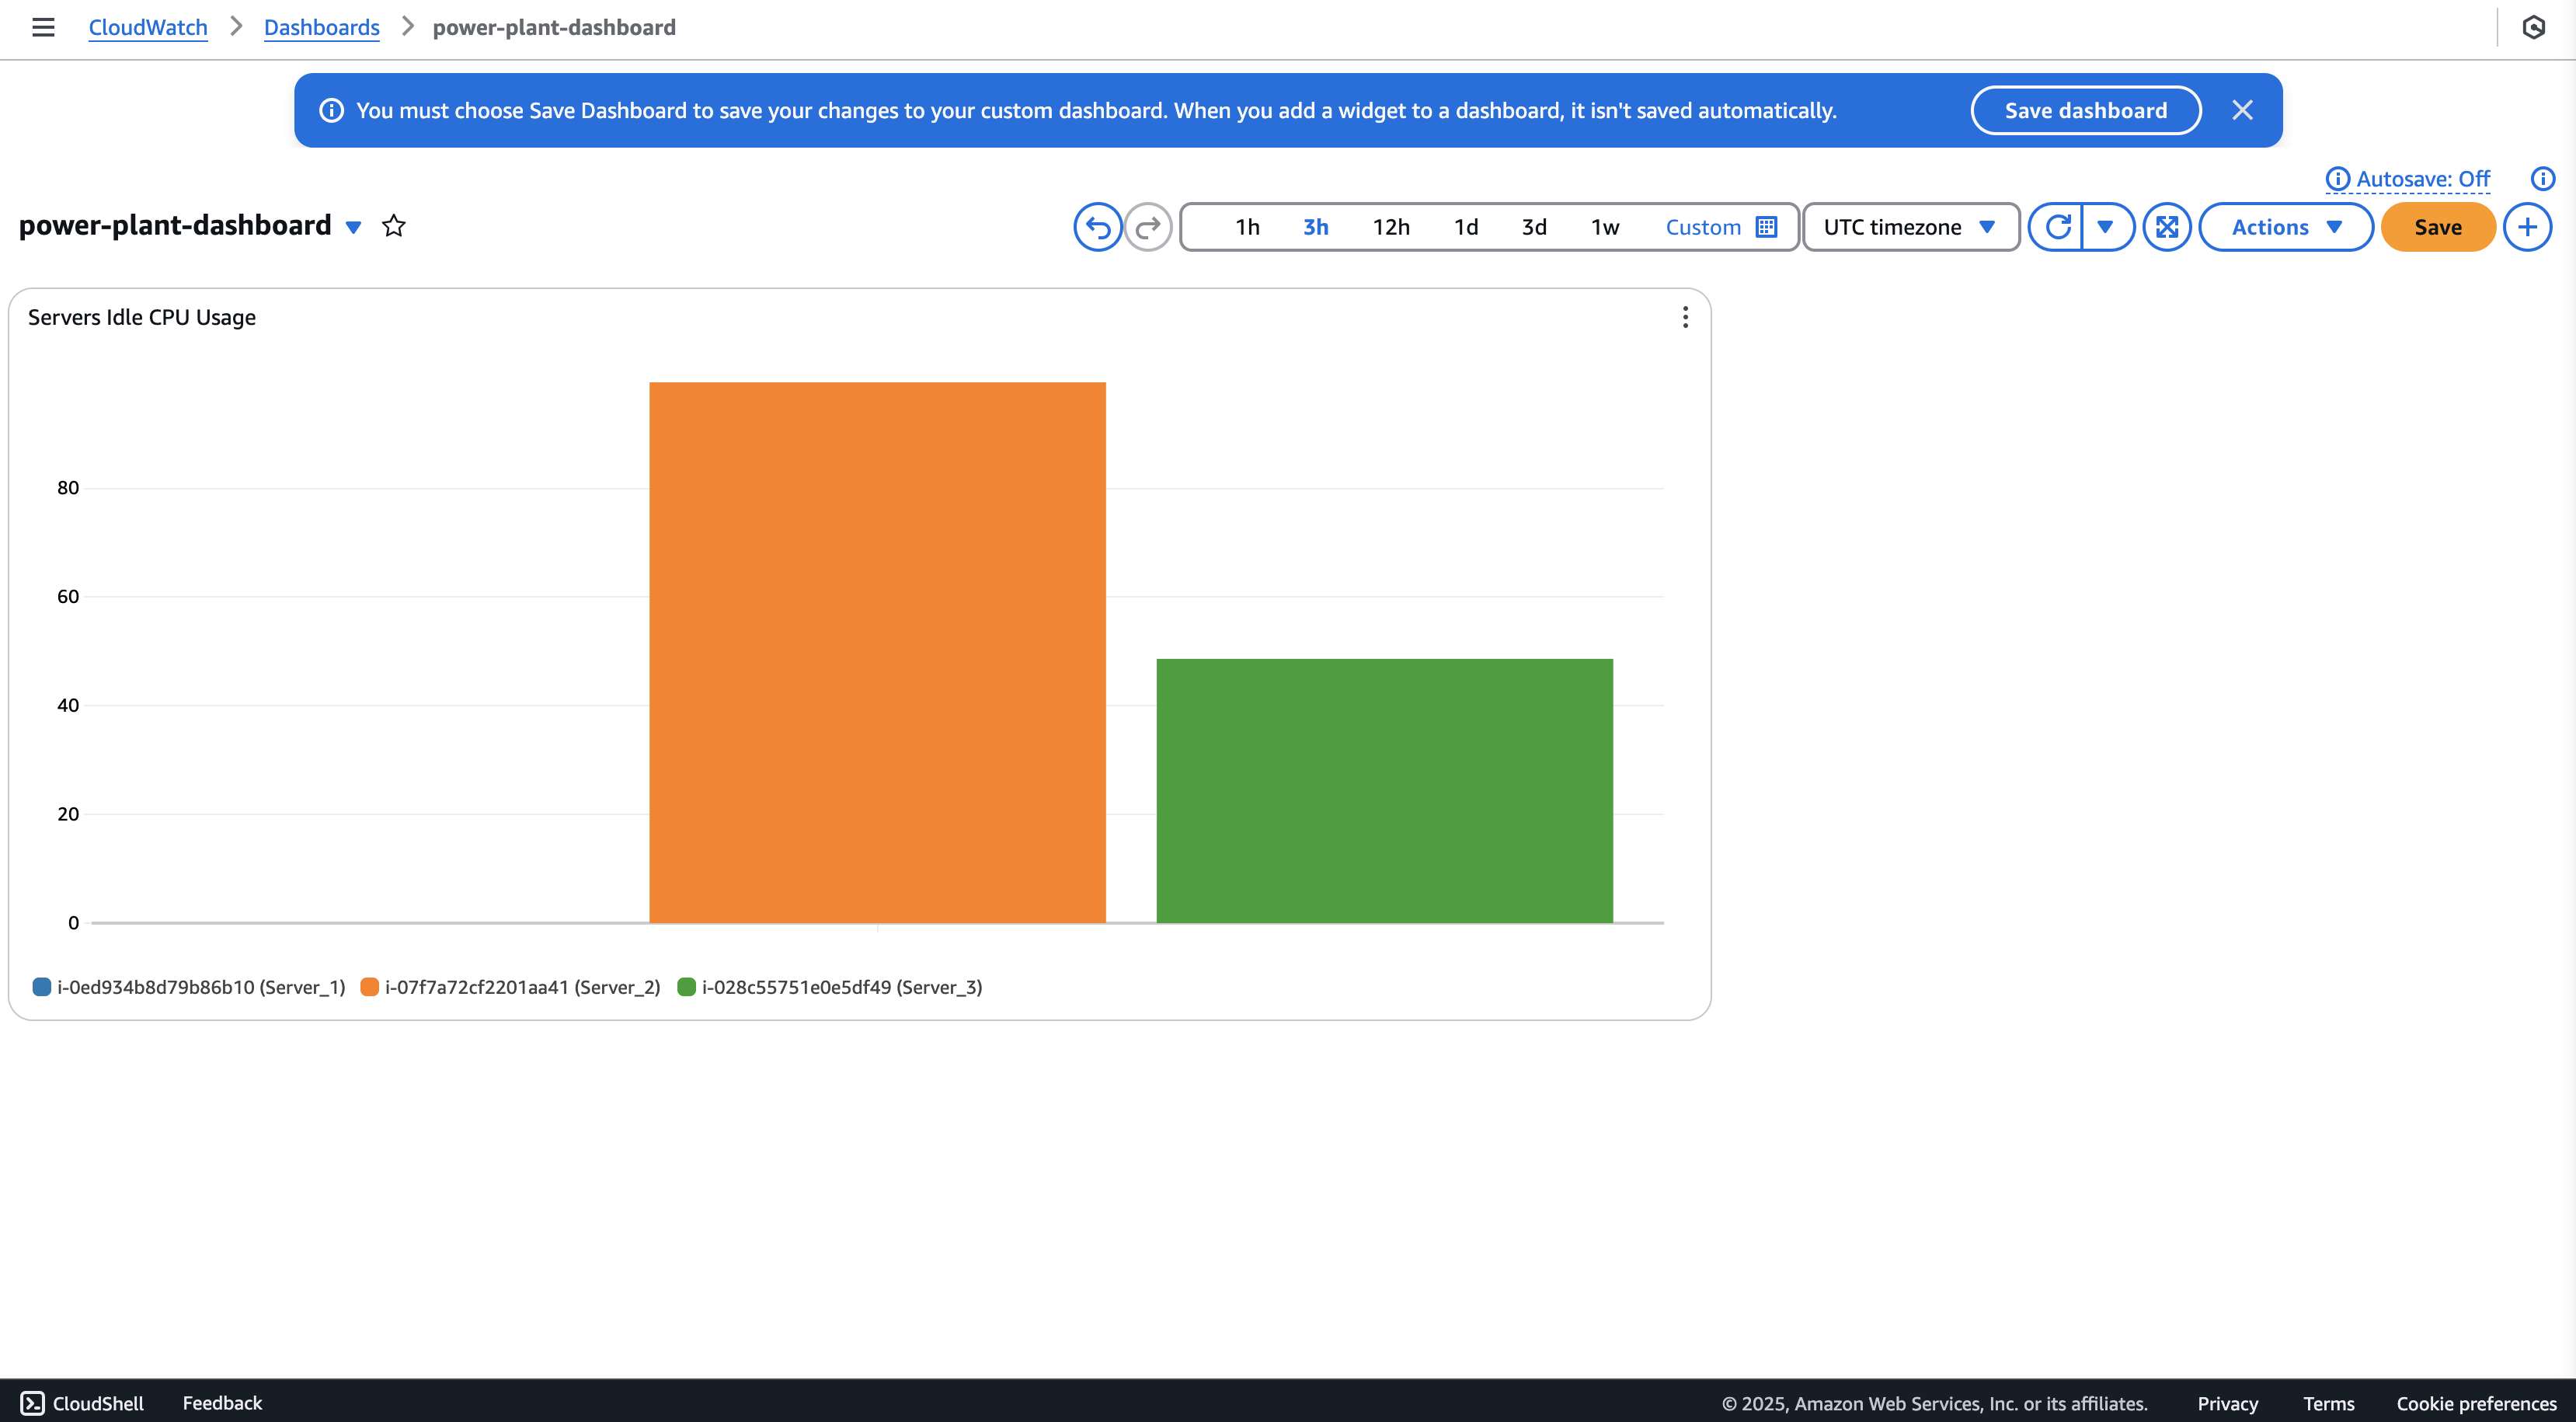This screenshot has width=2576, height=1422.
Task: Toggle the Autosave: Off setting
Action: [2408, 179]
